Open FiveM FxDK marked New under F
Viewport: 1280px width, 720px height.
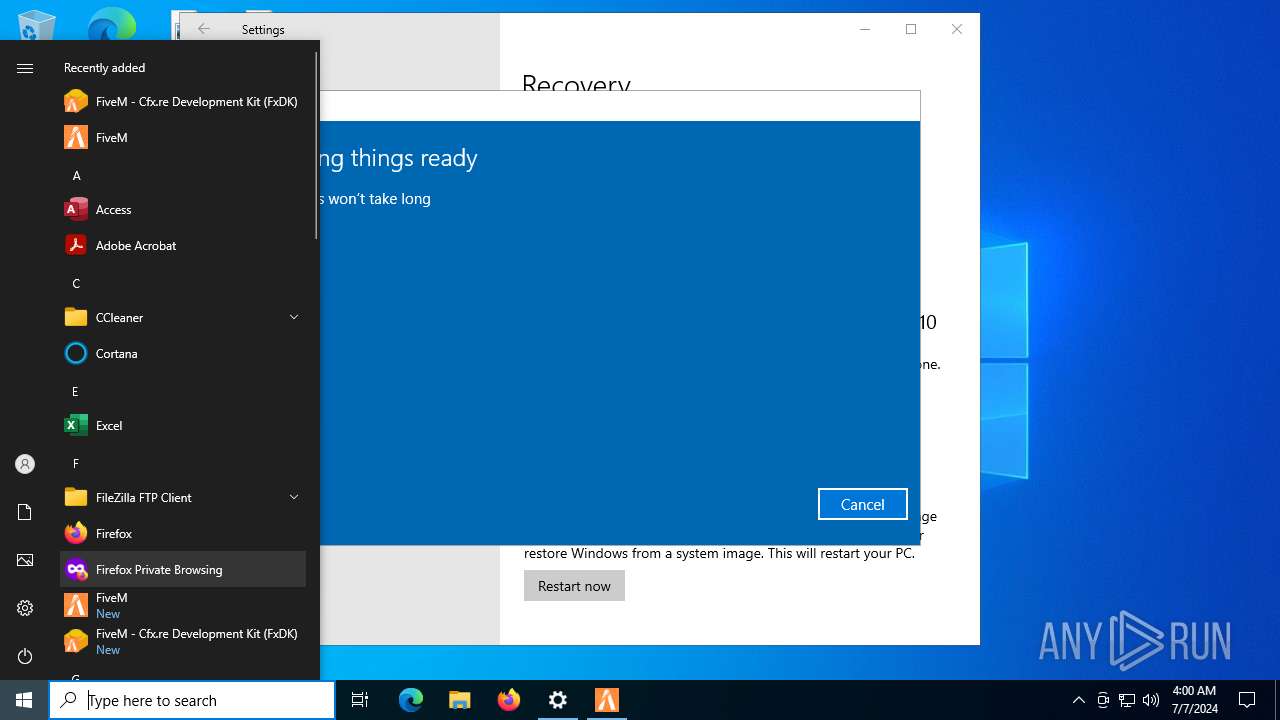pos(183,641)
